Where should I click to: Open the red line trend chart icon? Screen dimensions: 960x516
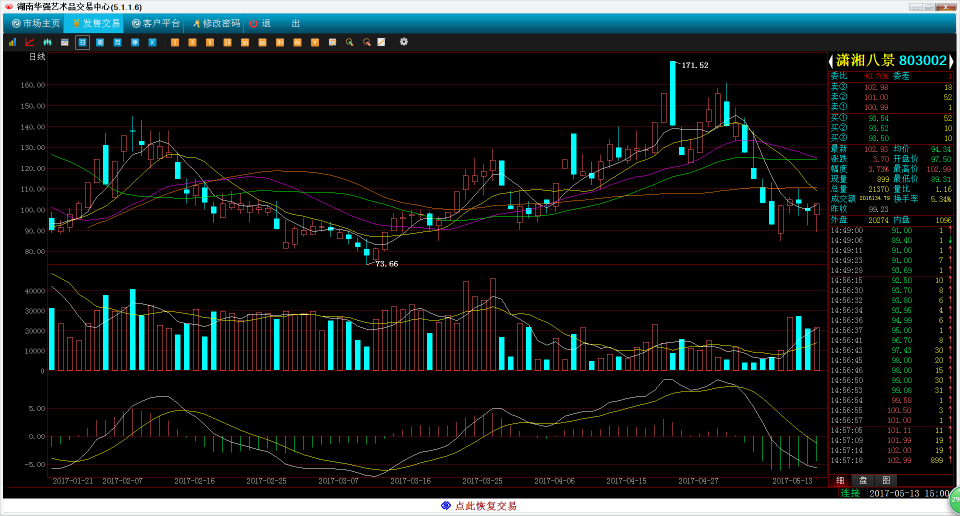coord(29,42)
